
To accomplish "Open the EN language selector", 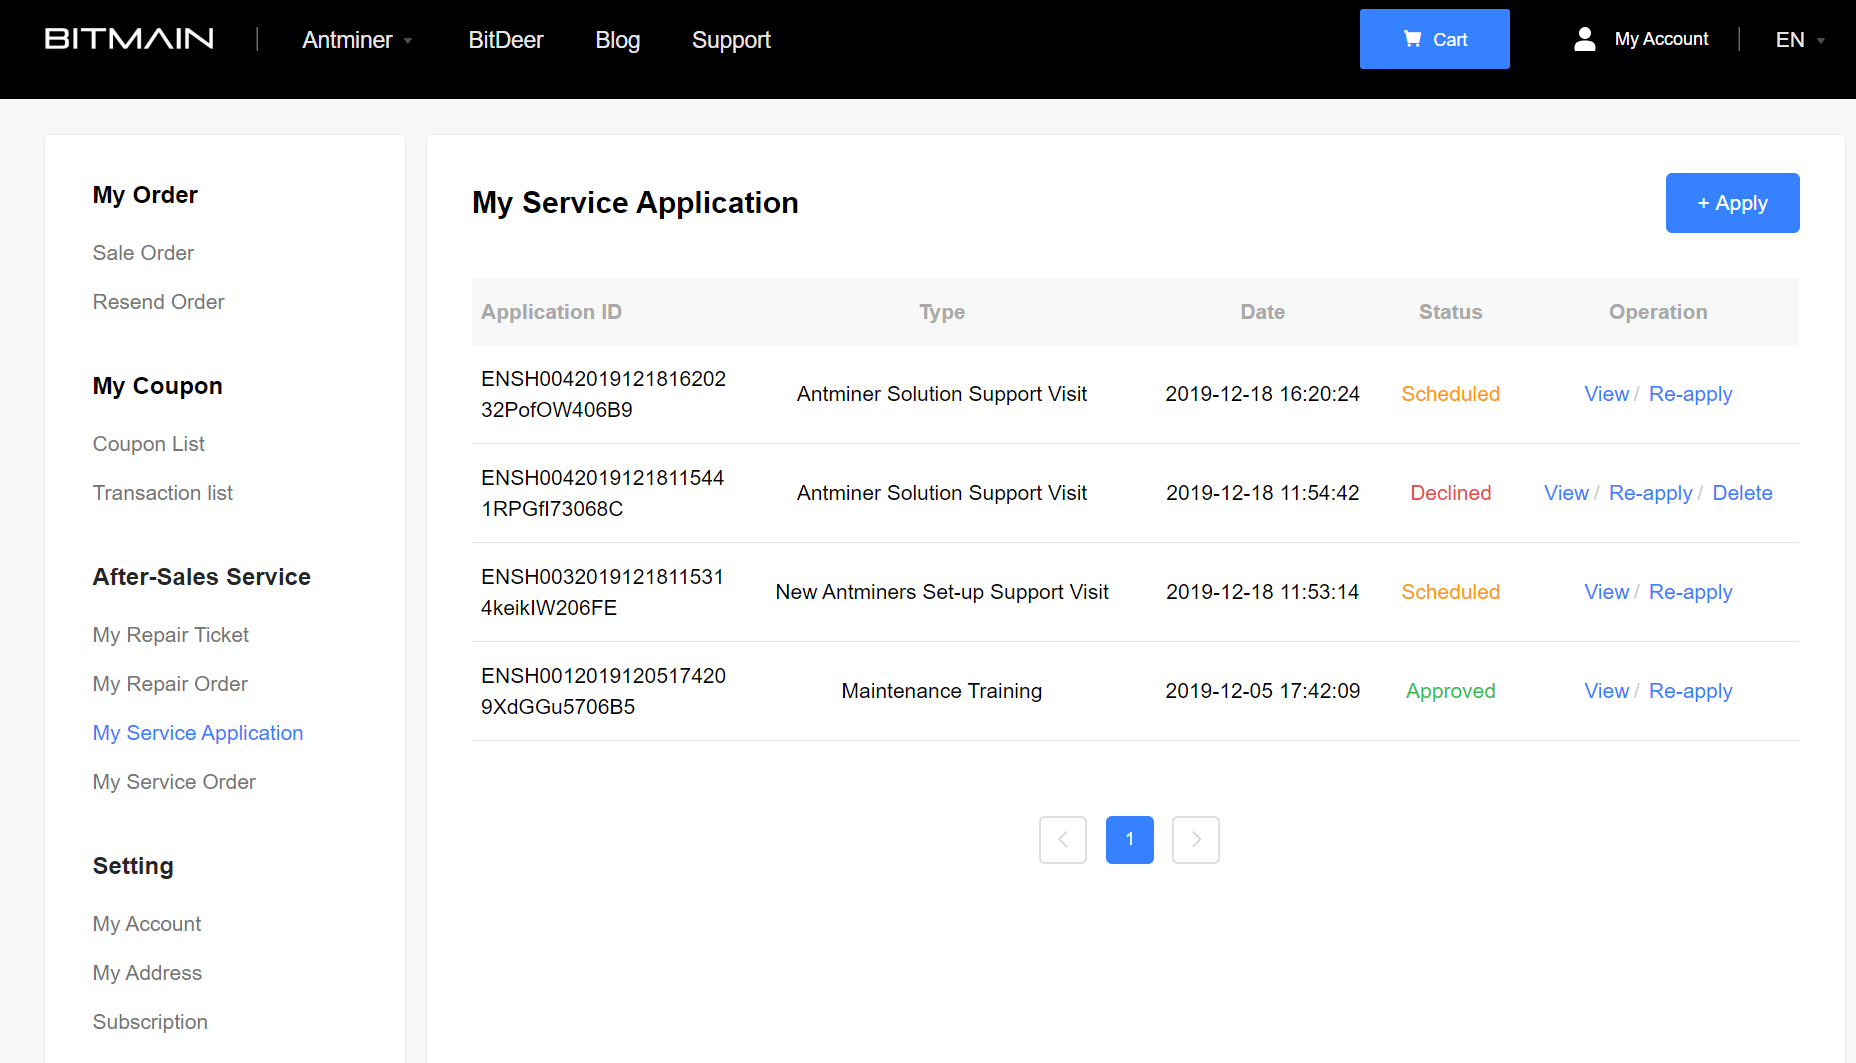I will (1797, 39).
